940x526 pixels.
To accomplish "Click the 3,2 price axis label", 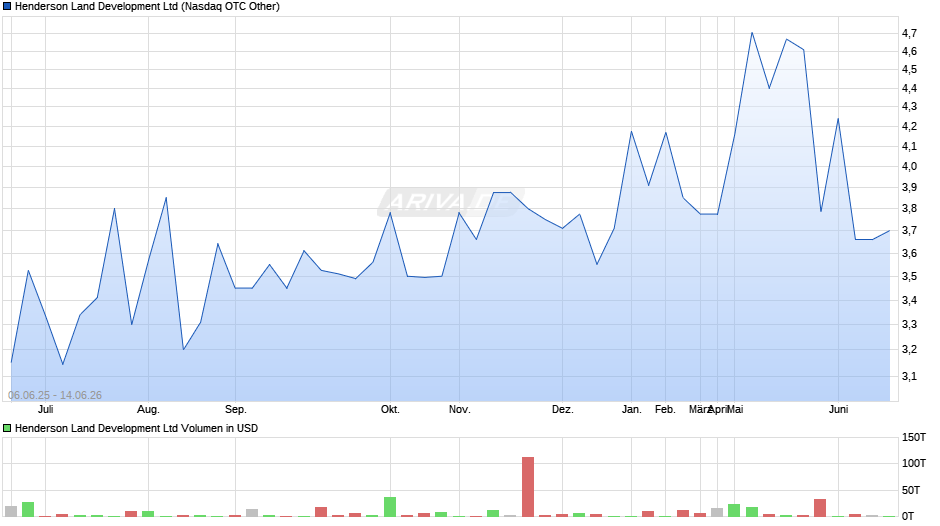I will tap(909, 350).
